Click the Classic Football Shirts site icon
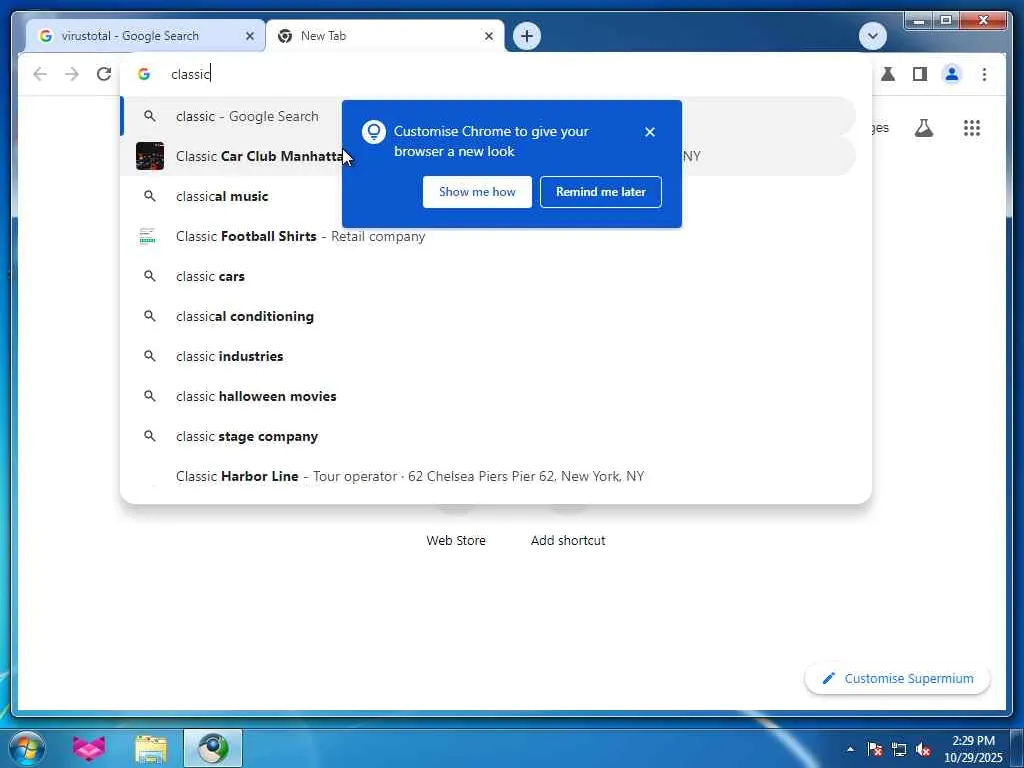This screenshot has height=768, width=1024. pyautogui.click(x=148, y=236)
